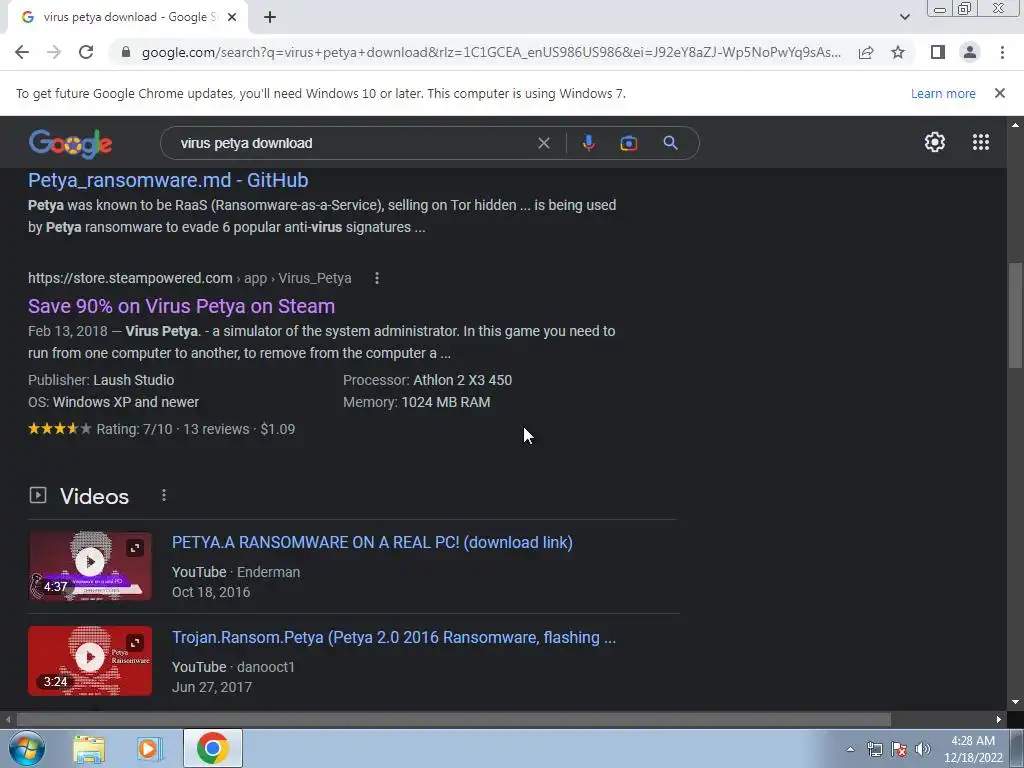Screen dimensions: 1024x768
Task: Open Learn more about Chrome updates
Action: click(x=943, y=93)
